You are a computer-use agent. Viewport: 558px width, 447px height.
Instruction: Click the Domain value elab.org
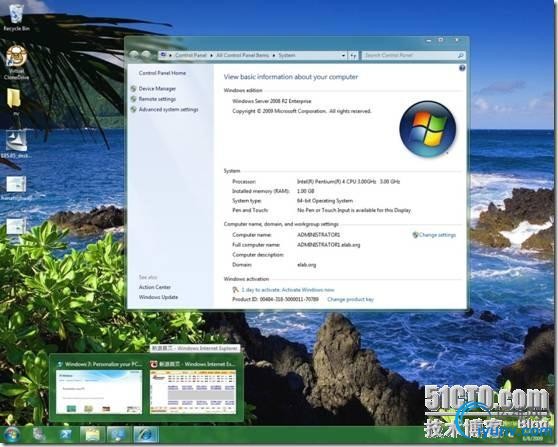(306, 265)
